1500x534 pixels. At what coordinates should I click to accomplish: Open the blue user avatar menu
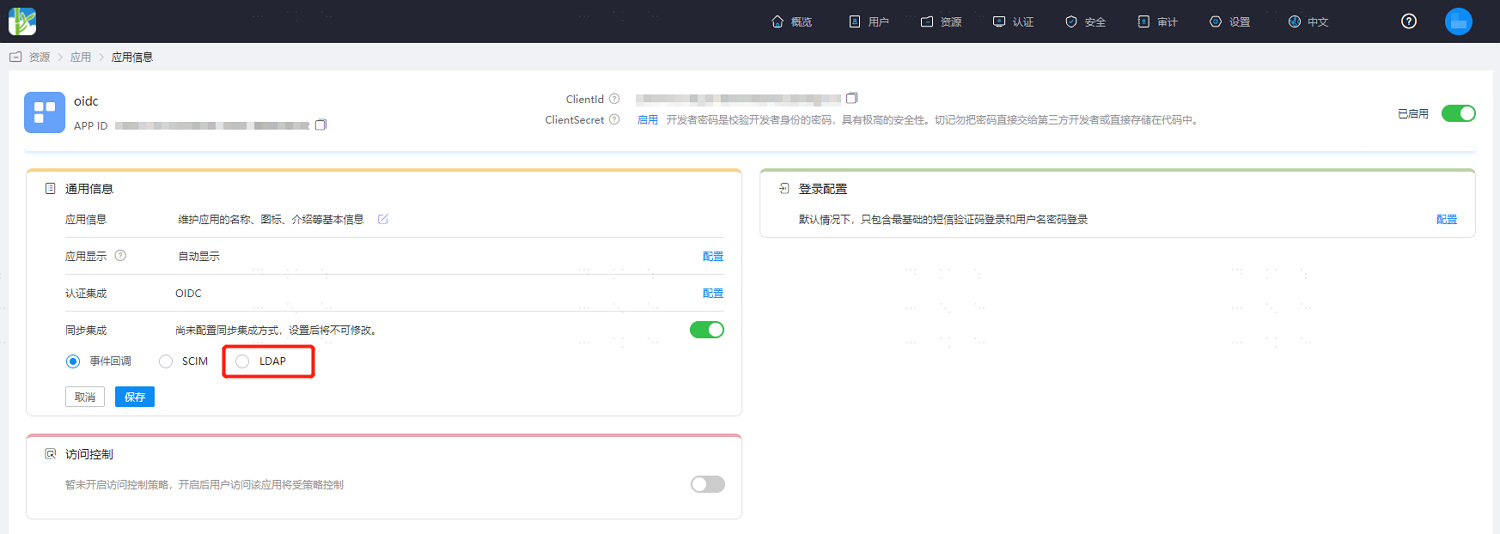[x=1458, y=21]
